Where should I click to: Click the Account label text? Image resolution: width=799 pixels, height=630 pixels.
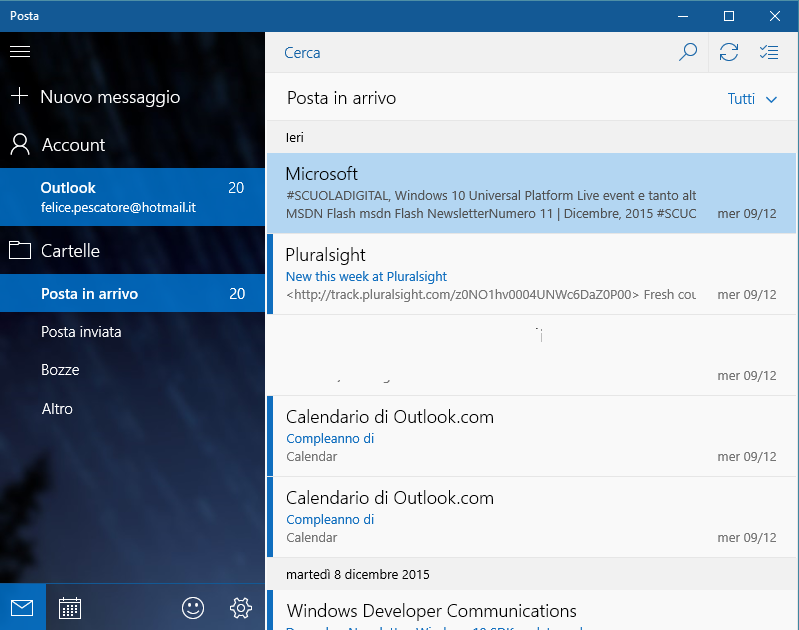coord(73,145)
